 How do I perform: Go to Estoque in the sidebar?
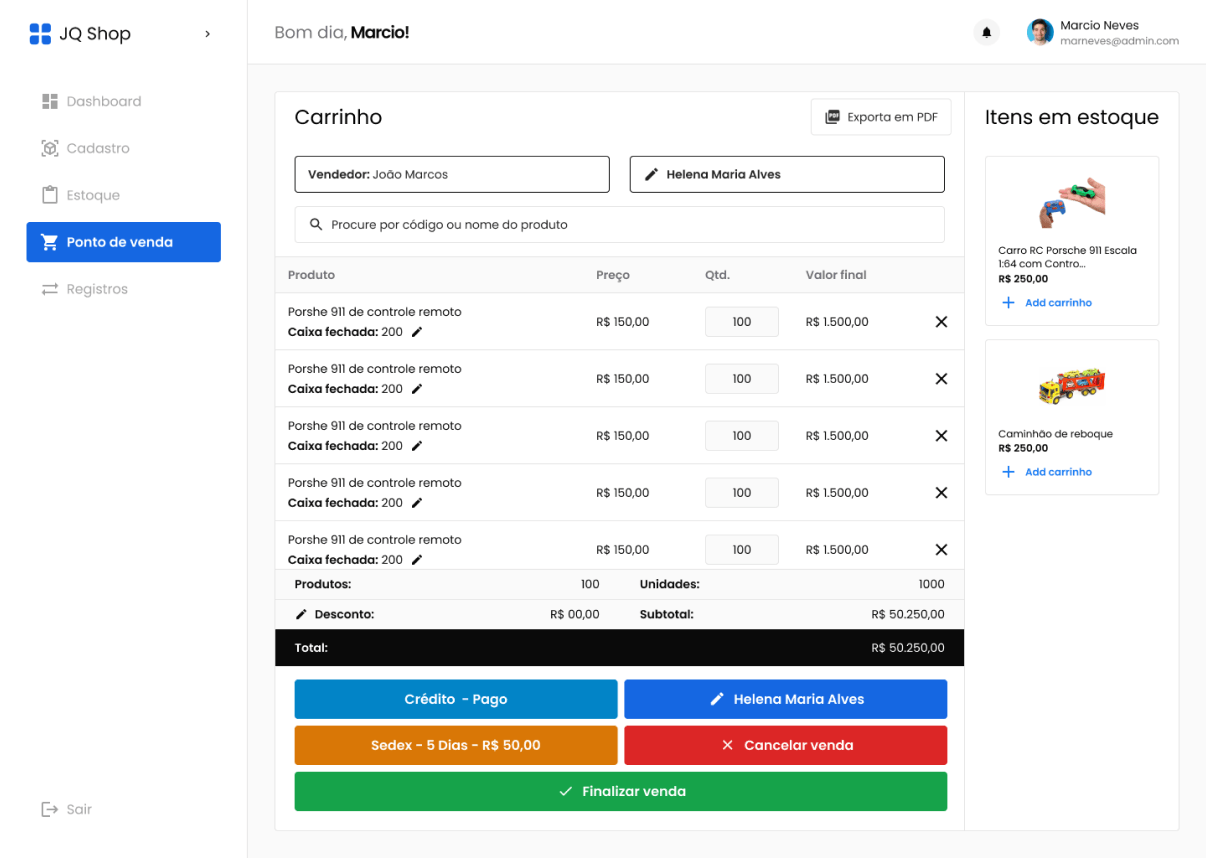pos(93,195)
